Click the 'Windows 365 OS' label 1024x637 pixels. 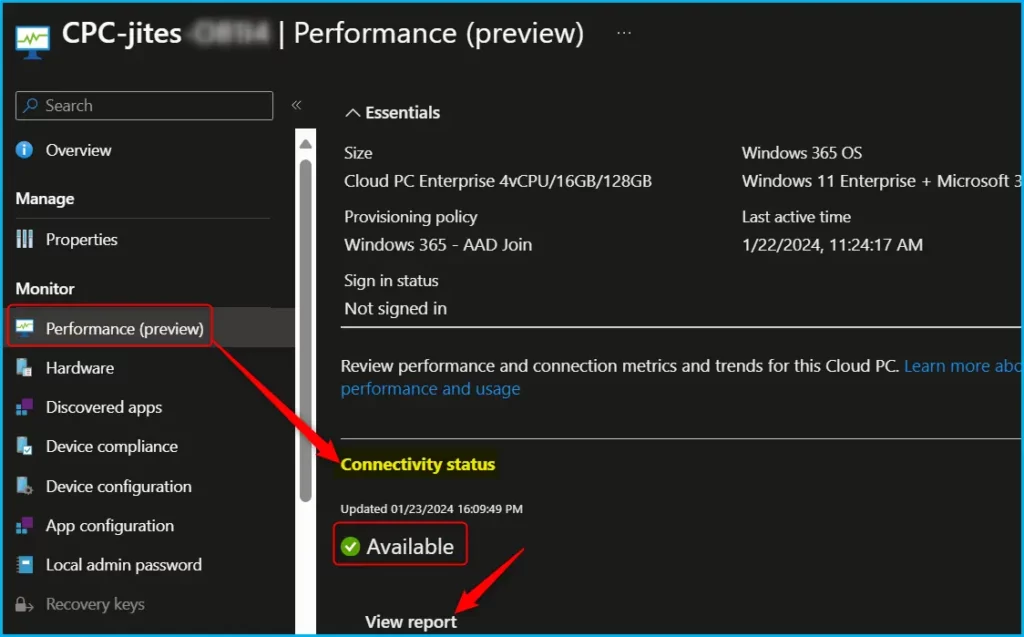(x=802, y=153)
